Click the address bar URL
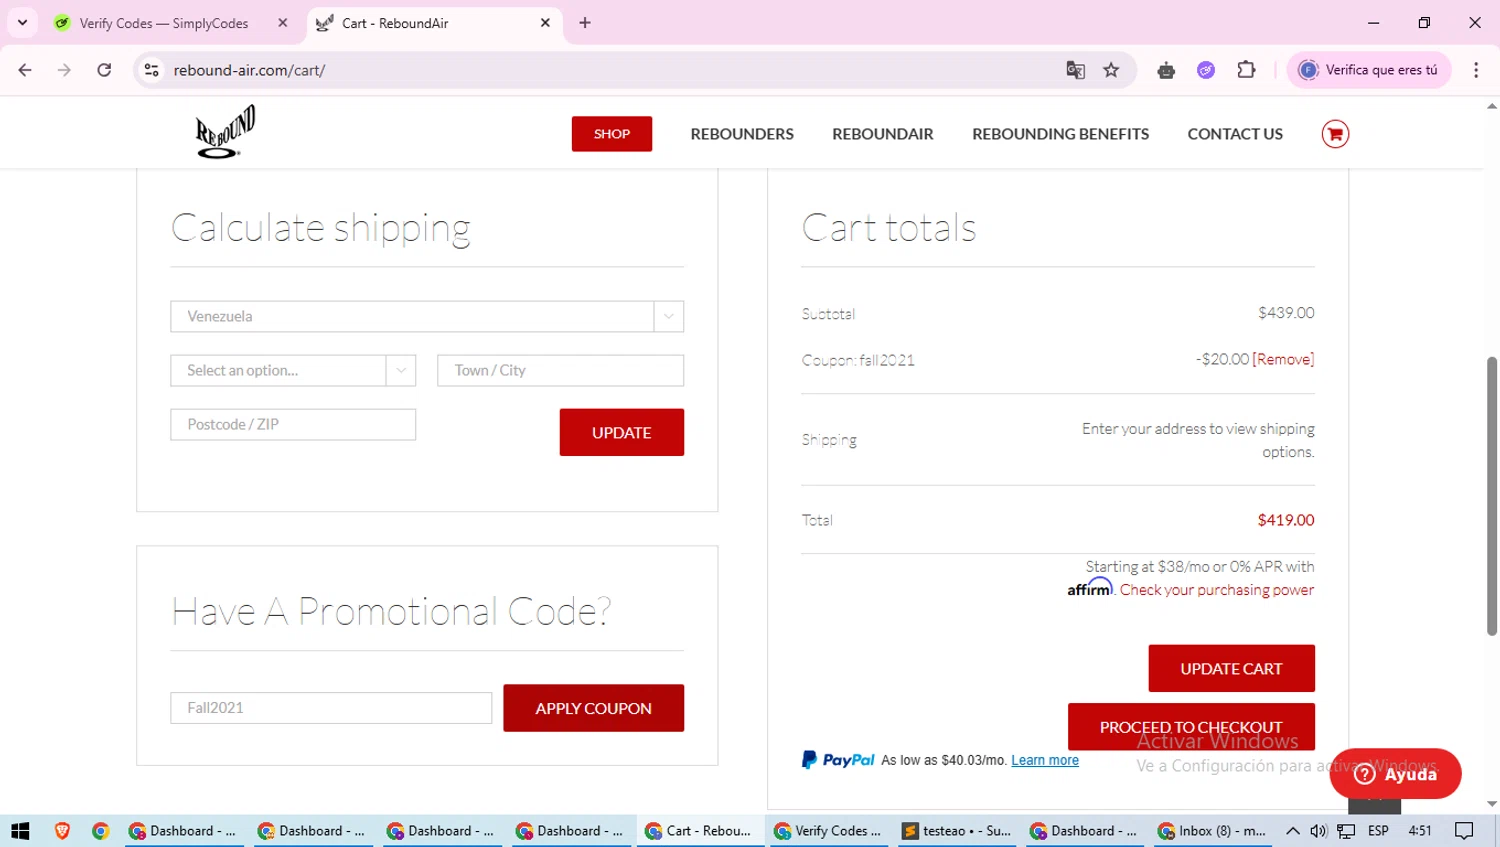 coord(250,70)
